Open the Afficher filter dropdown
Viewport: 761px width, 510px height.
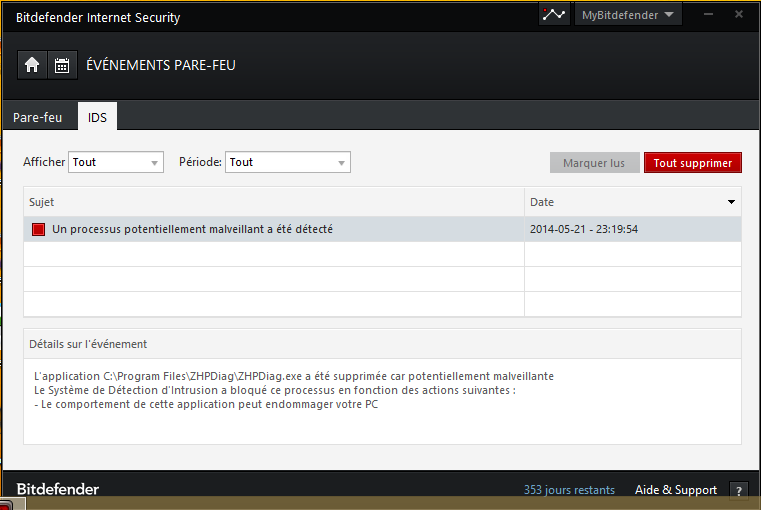[116, 162]
